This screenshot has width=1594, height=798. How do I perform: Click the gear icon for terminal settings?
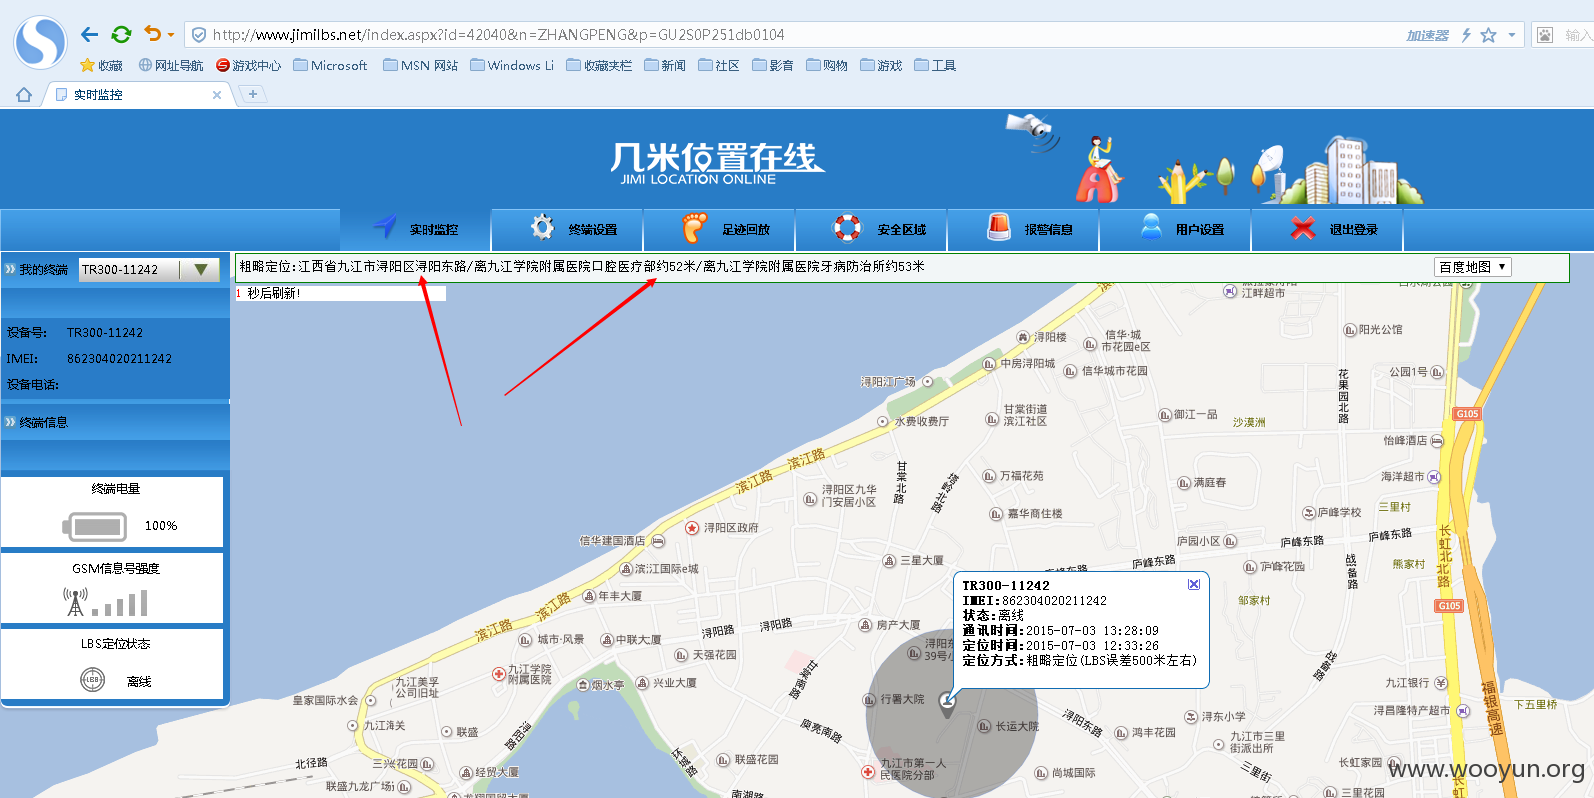(542, 227)
